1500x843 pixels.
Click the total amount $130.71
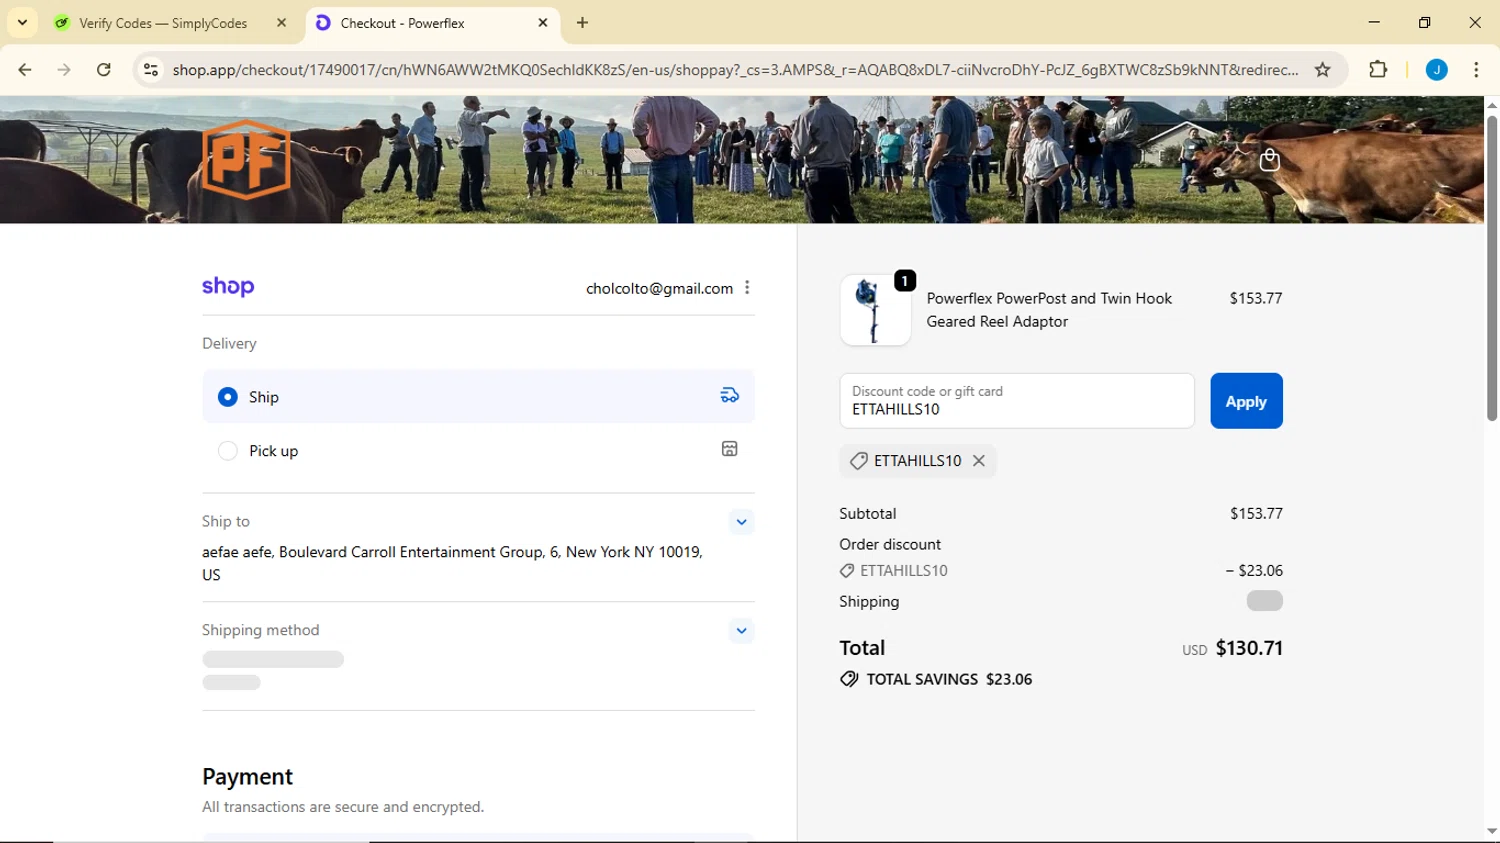(1249, 648)
